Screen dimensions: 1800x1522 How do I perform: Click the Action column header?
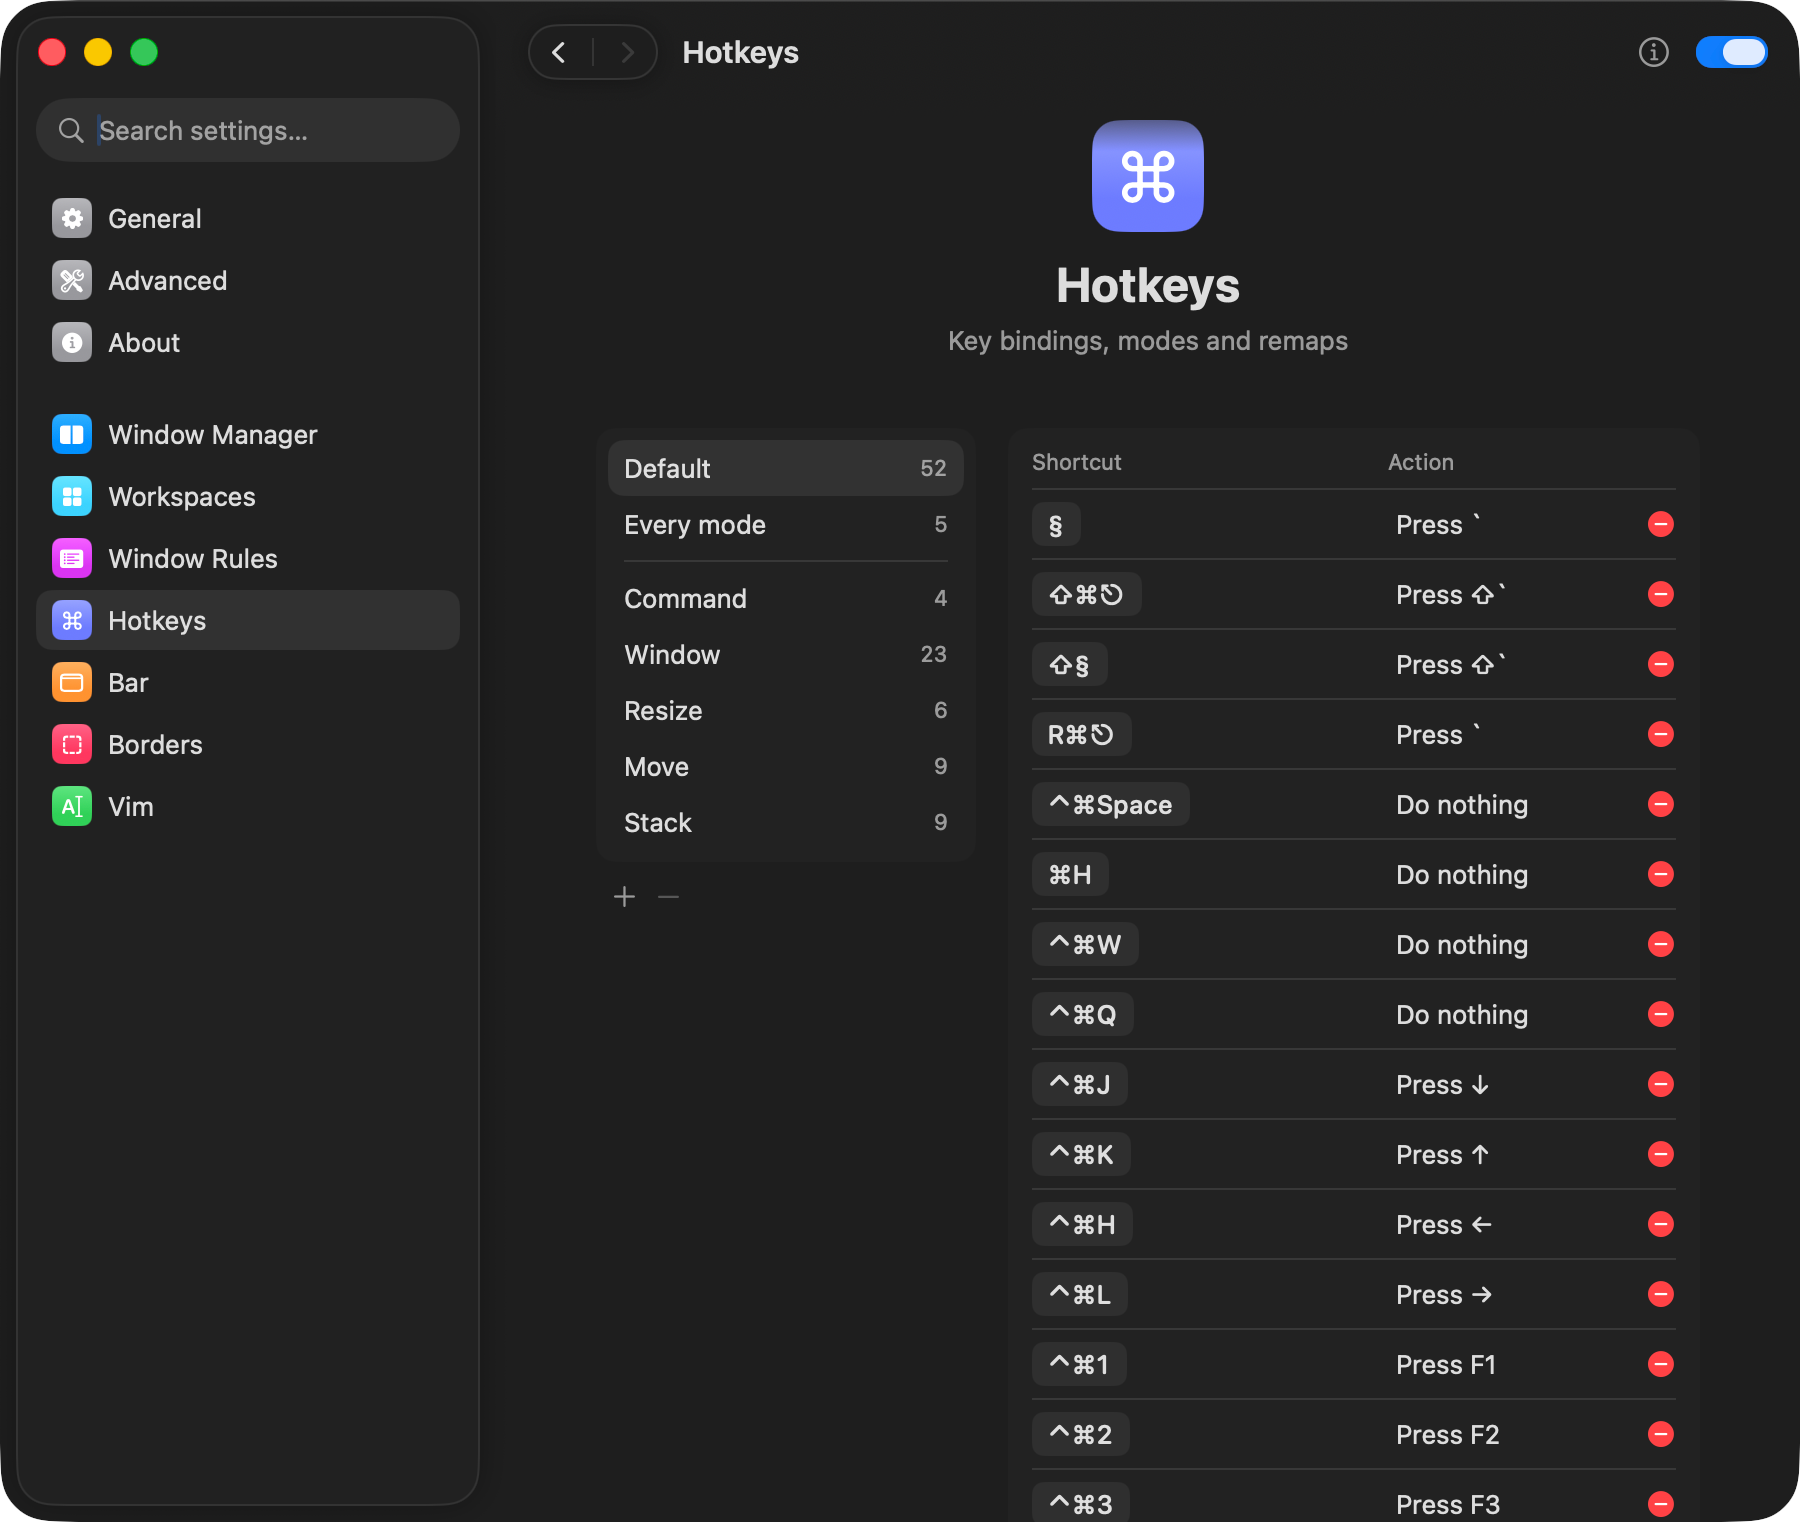click(x=1421, y=462)
